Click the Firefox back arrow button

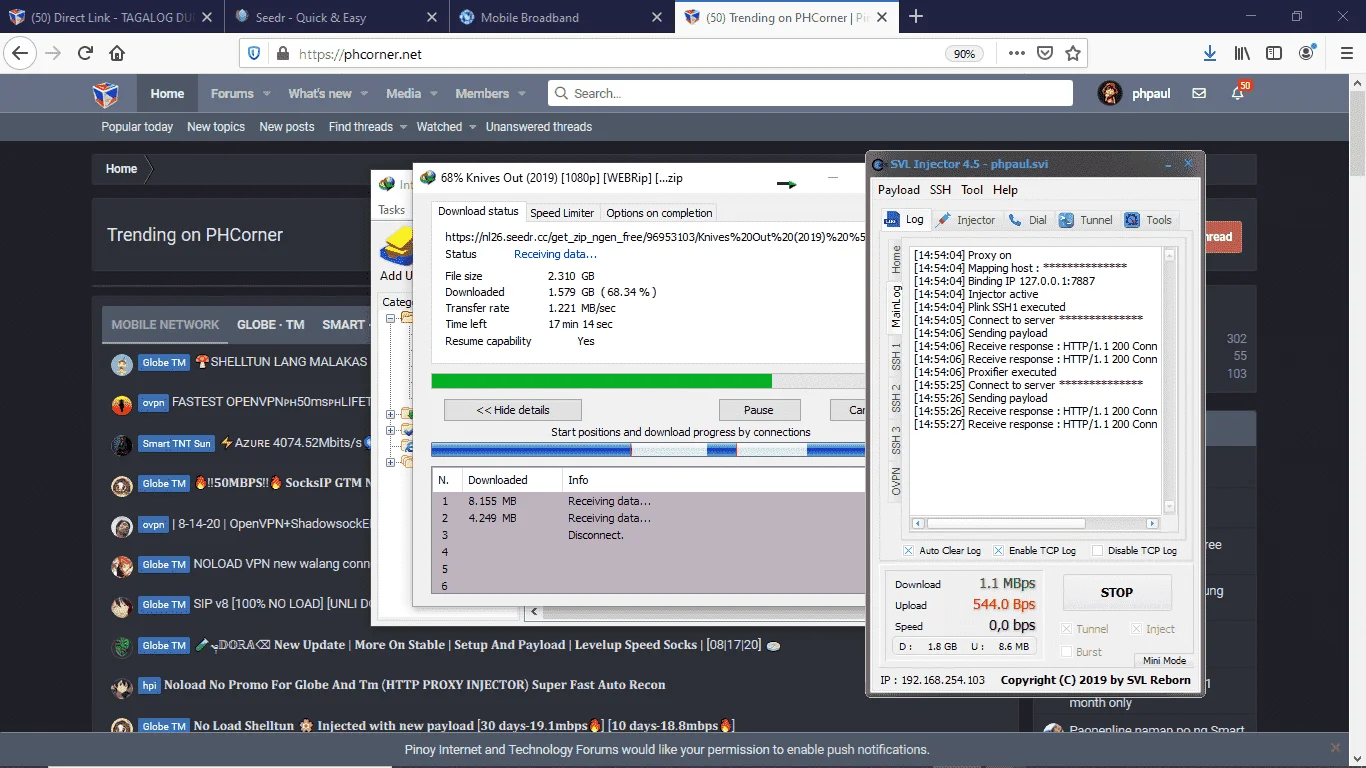(20, 54)
